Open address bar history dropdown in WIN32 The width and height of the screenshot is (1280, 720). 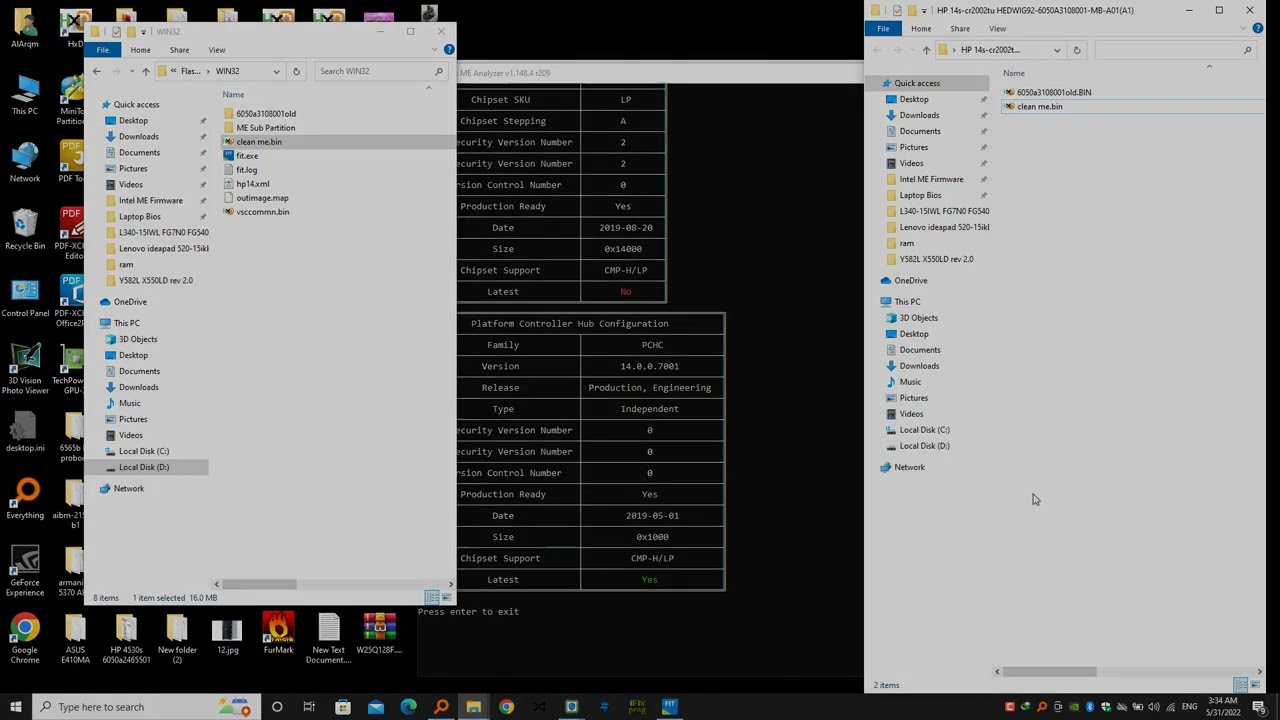pyautogui.click(x=276, y=71)
